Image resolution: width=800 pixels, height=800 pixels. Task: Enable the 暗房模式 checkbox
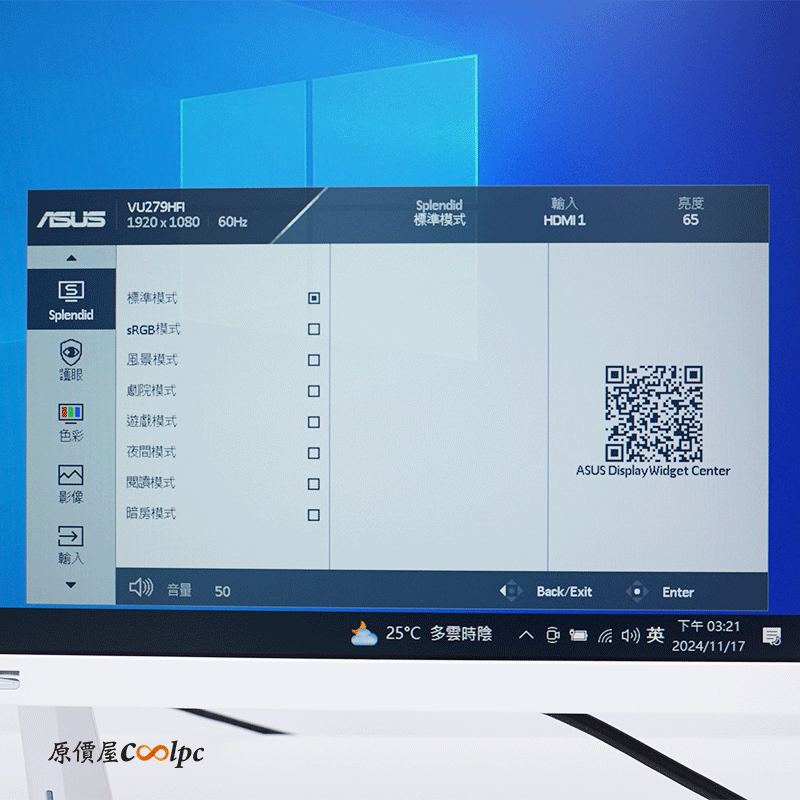(314, 515)
